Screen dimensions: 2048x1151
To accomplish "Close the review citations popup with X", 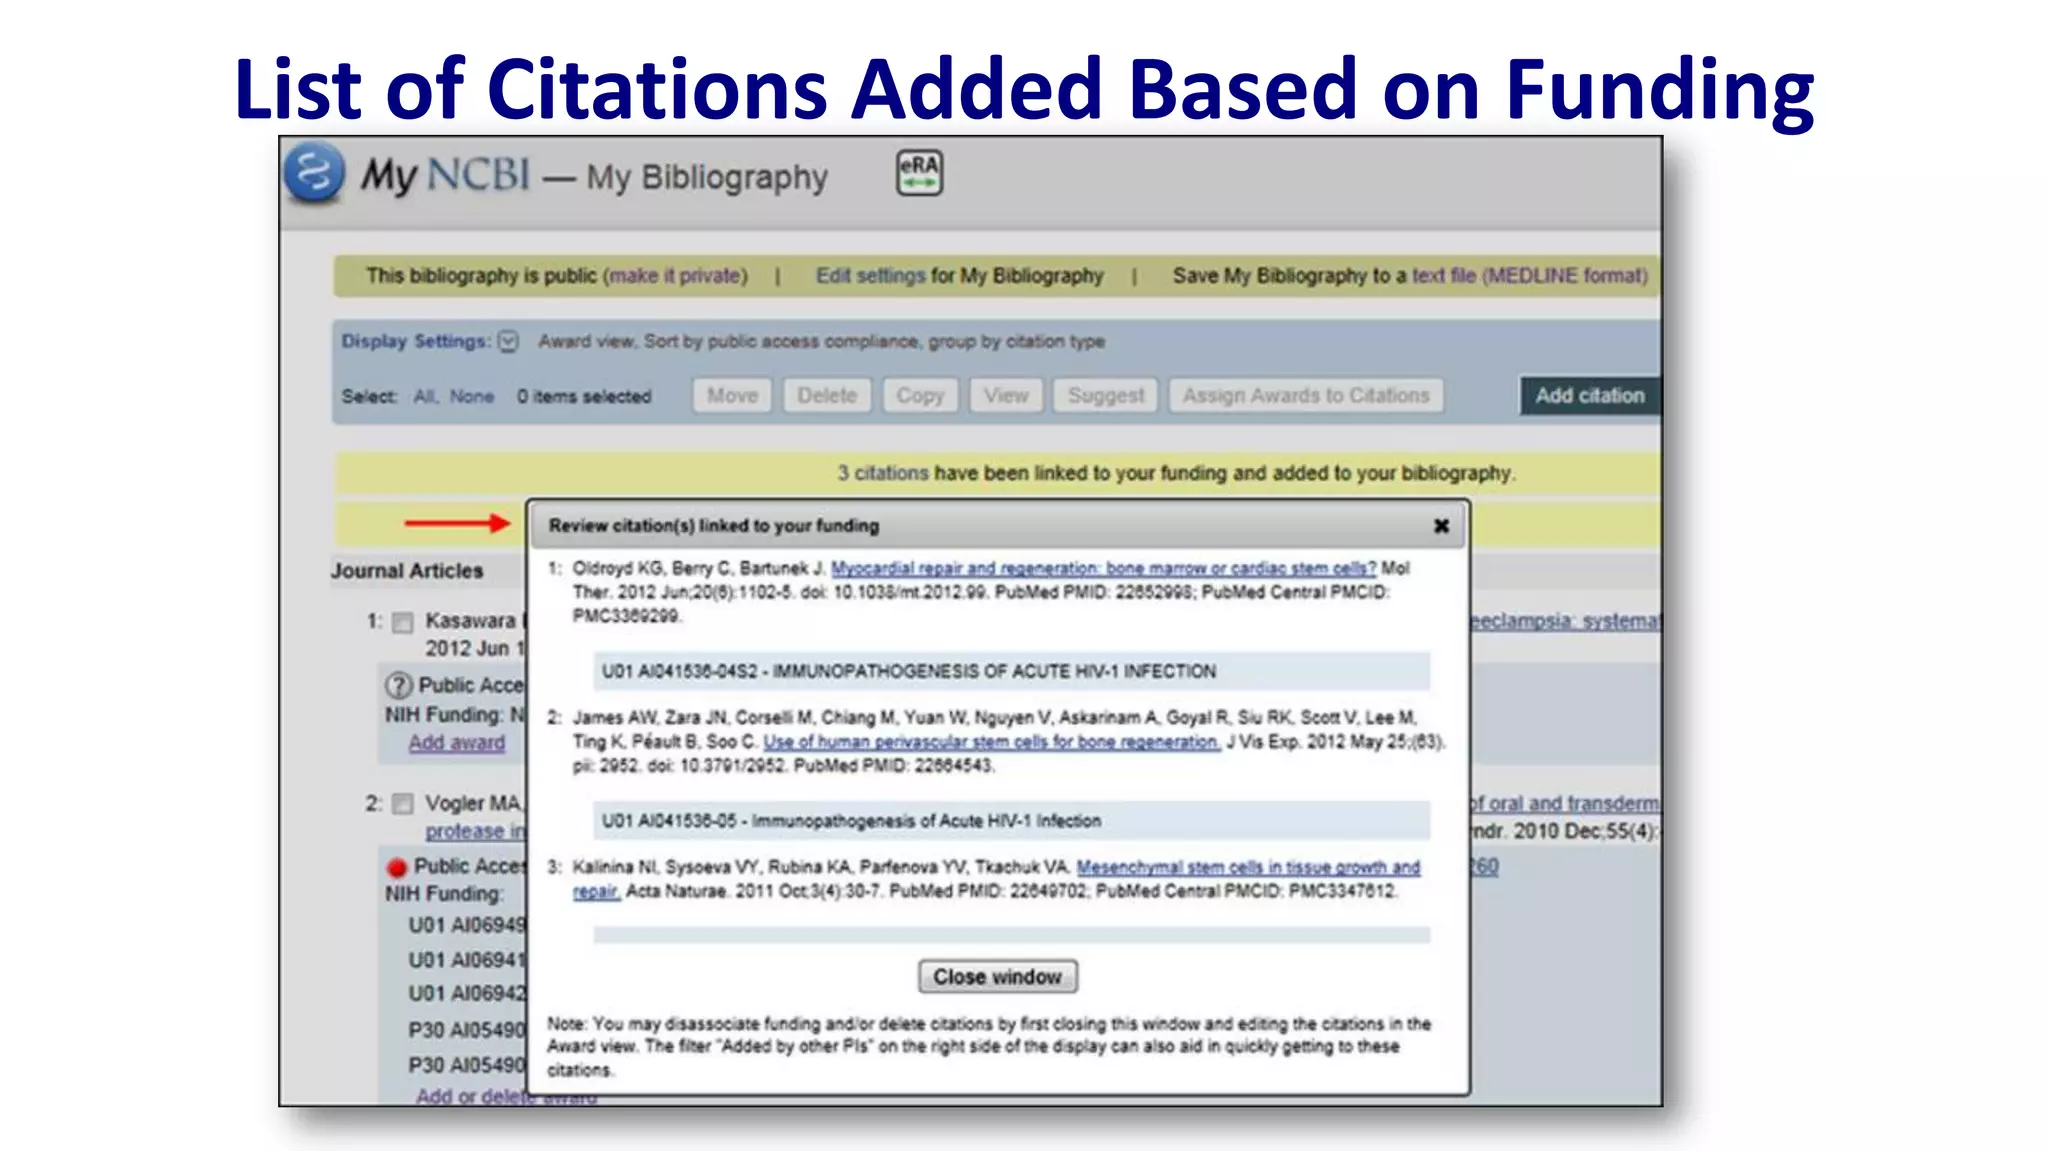I will coord(1441,526).
